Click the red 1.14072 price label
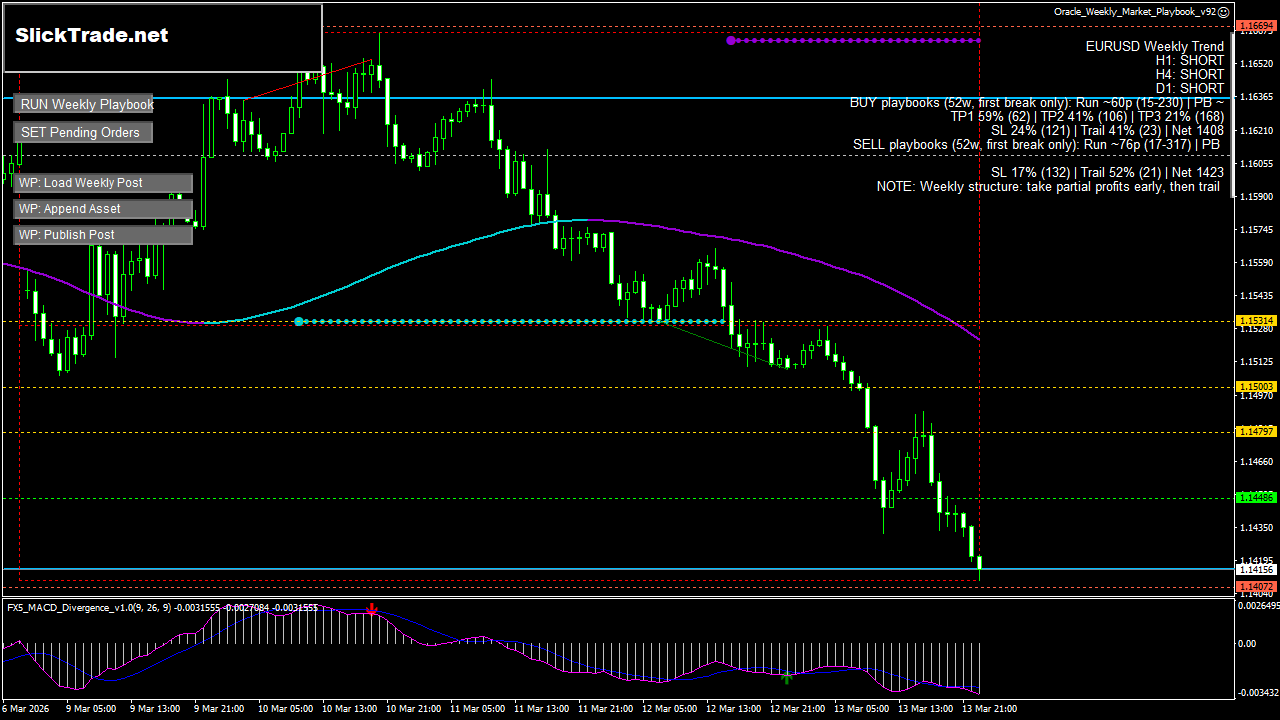The height and width of the screenshot is (720, 1280). (x=1256, y=586)
